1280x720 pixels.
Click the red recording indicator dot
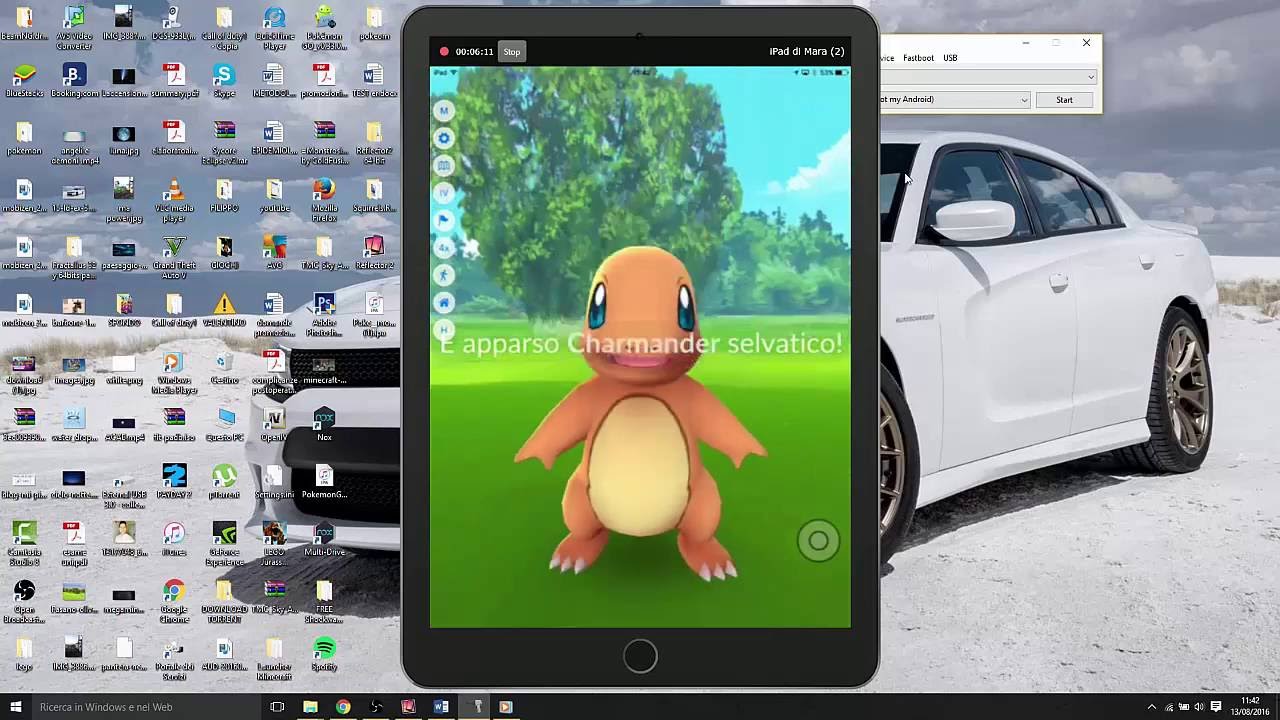[x=444, y=51]
